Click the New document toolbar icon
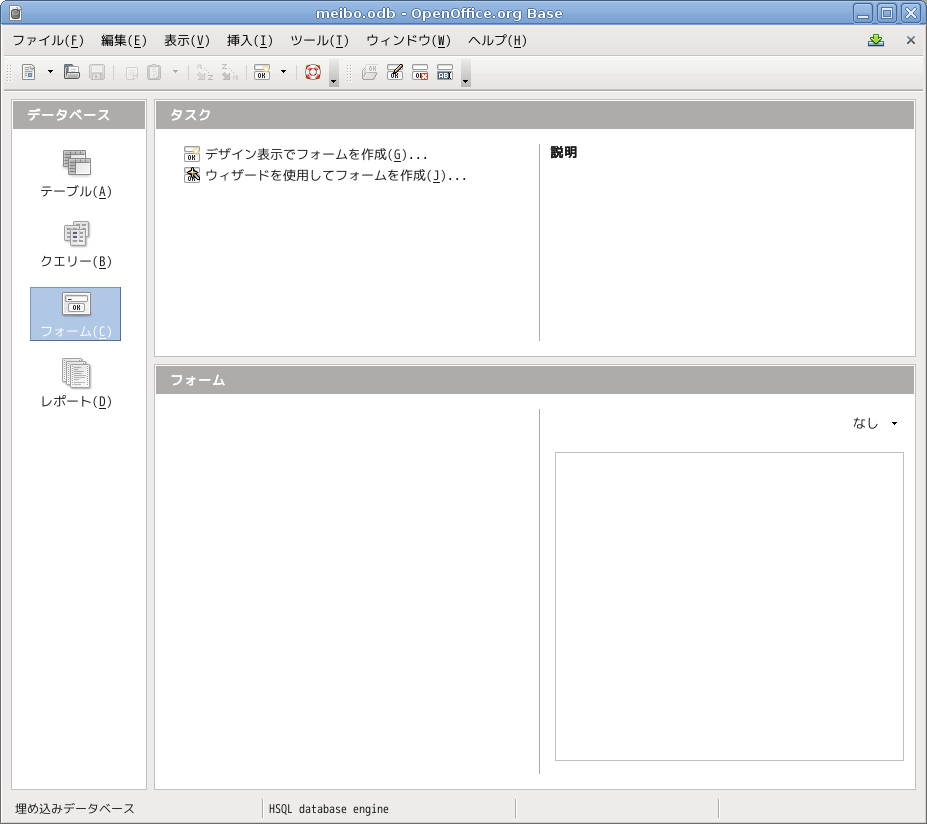The height and width of the screenshot is (824, 927). [x=29, y=72]
